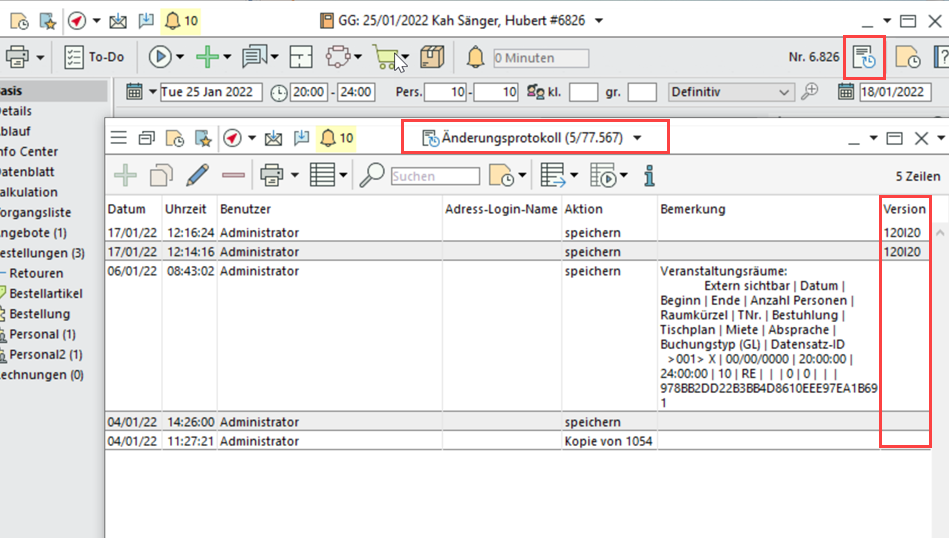
Task: Click the package box icon in toolbar
Action: (x=432, y=58)
